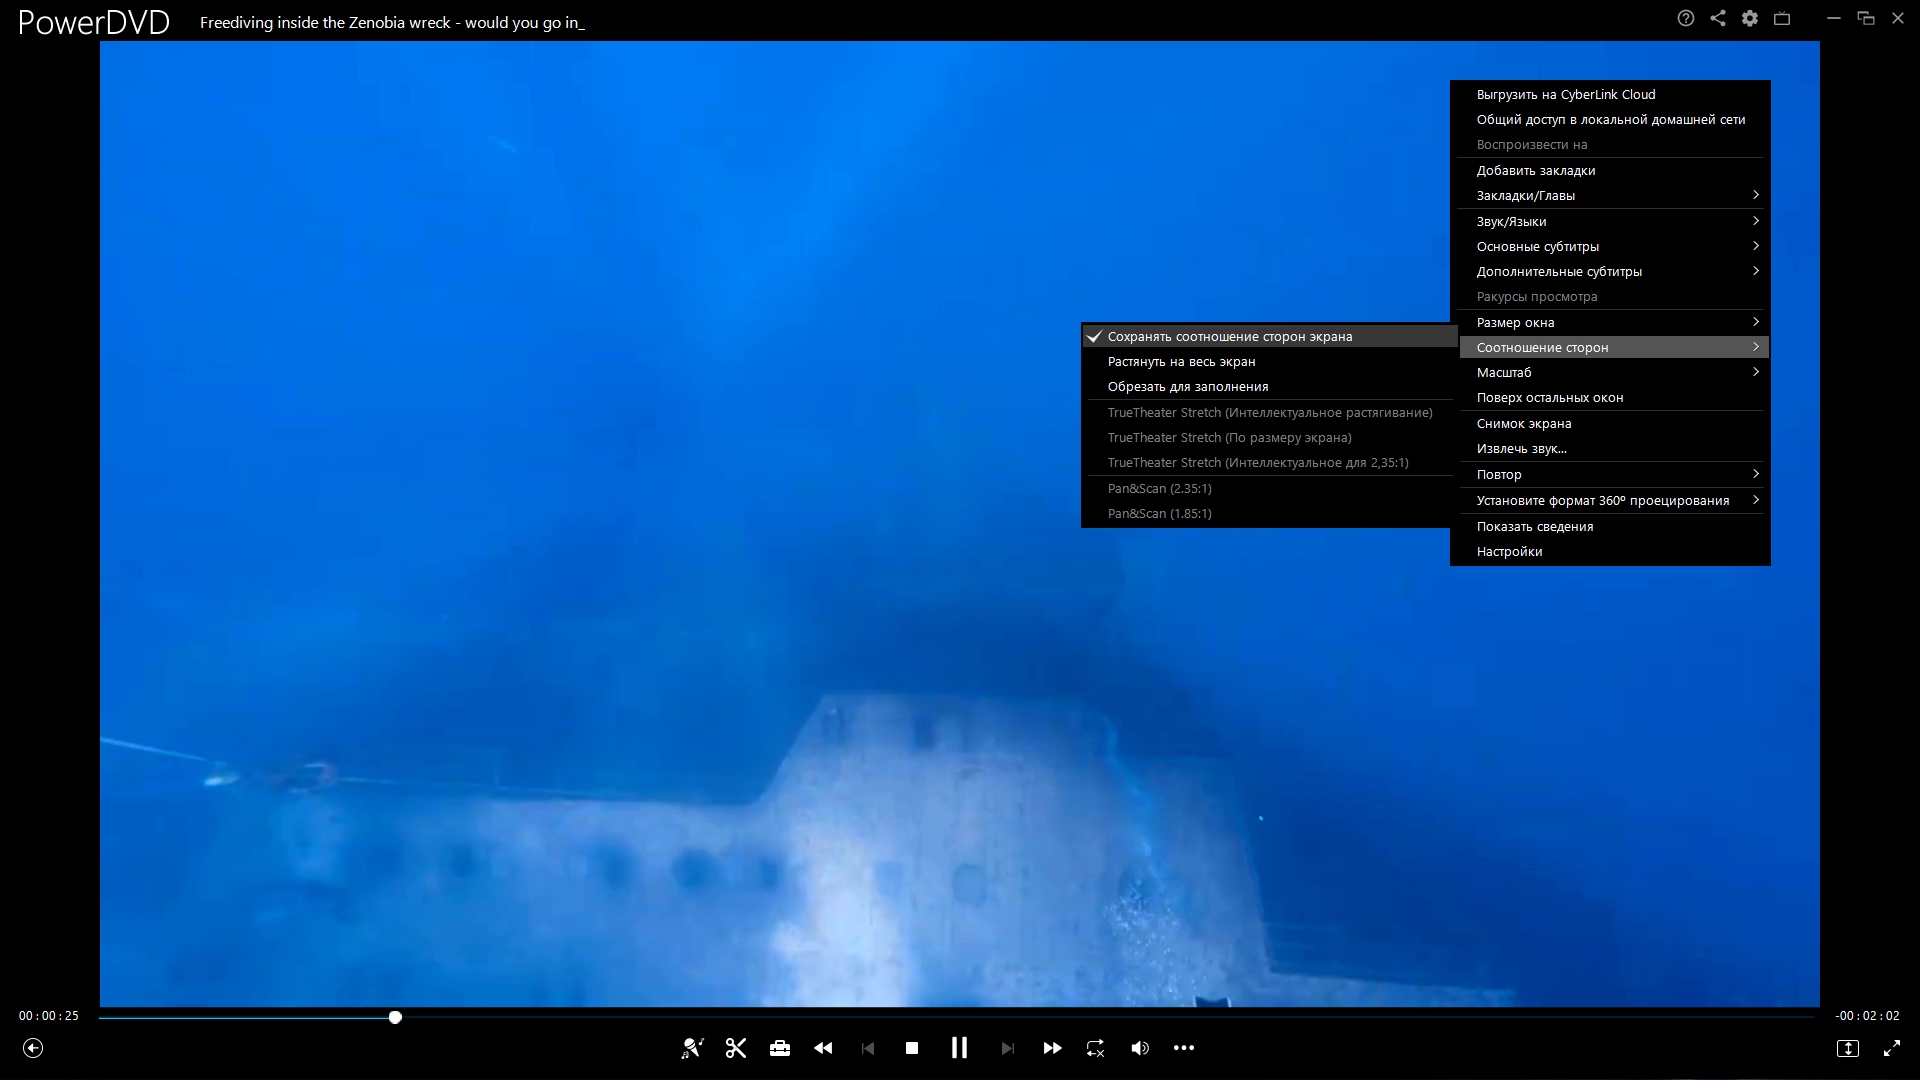Select checked 'Сохранять соотношение сторон экрана' option

point(1229,337)
